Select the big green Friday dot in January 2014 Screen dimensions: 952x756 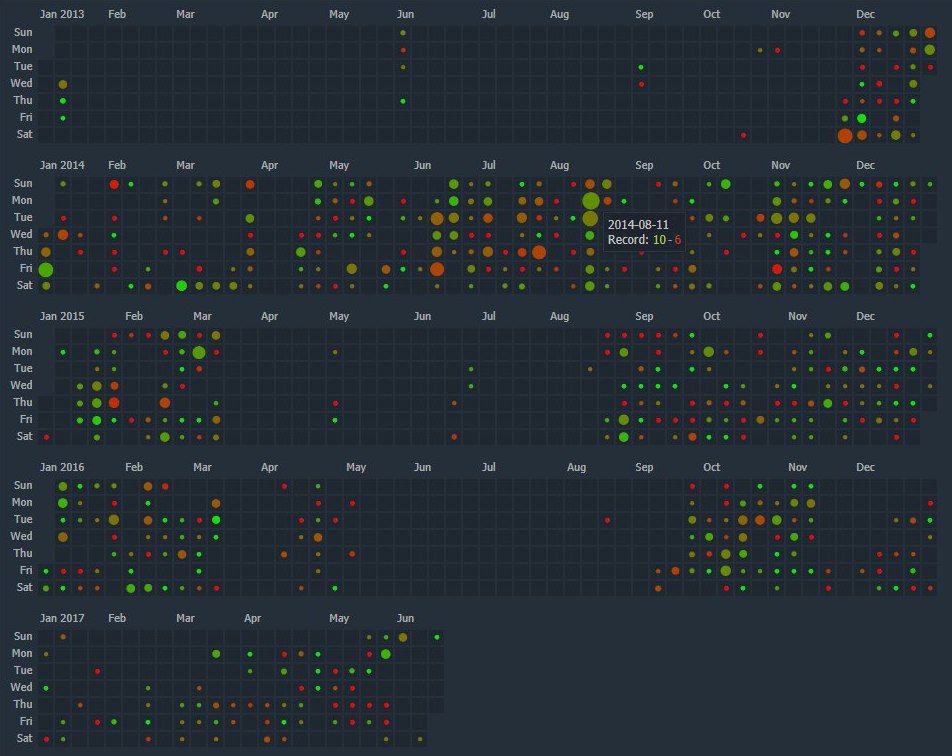45,269
